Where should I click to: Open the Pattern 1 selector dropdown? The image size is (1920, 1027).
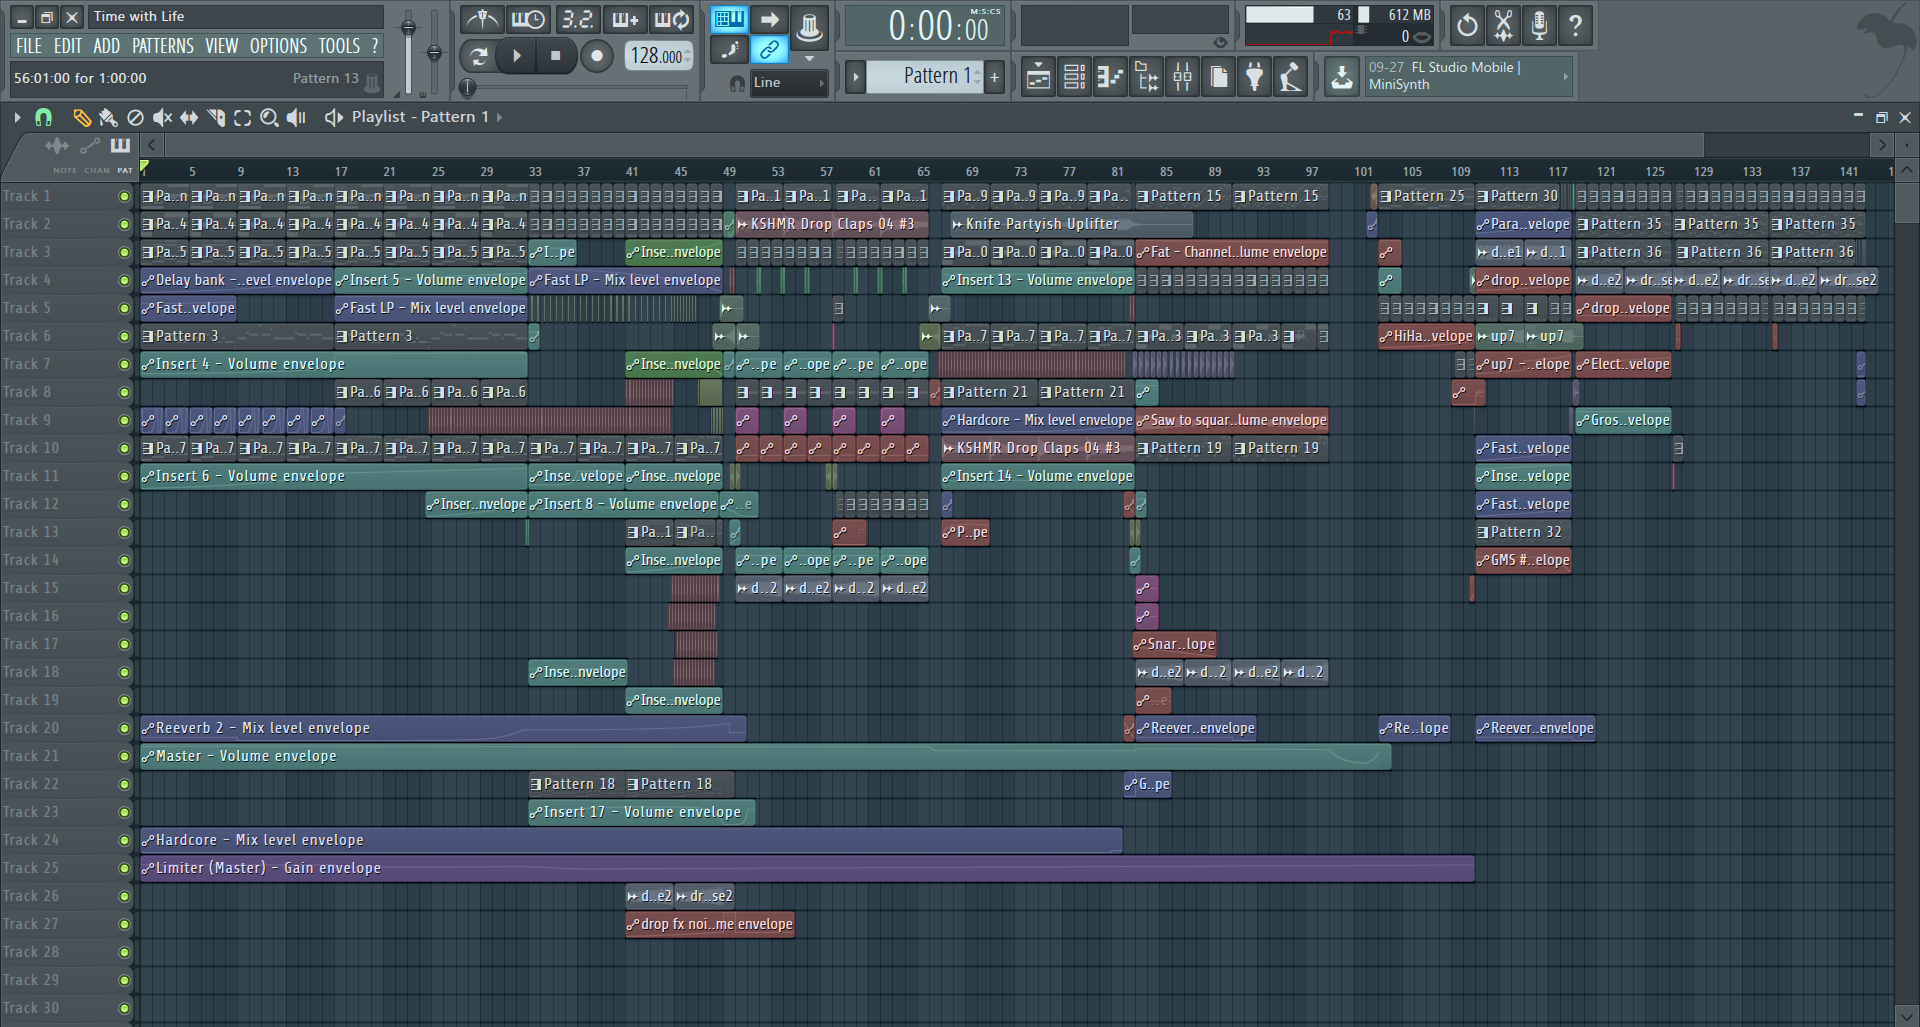tap(927, 76)
